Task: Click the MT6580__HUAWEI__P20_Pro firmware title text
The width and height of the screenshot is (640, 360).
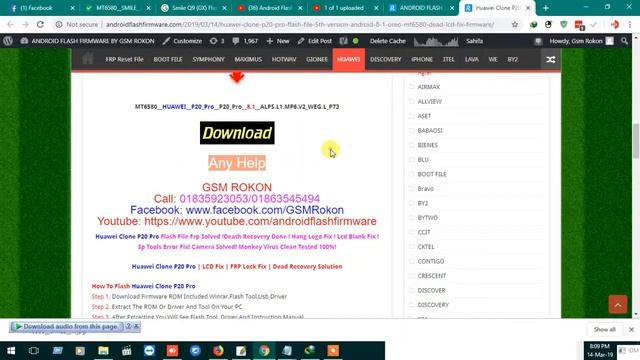Action: pyautogui.click(x=237, y=107)
